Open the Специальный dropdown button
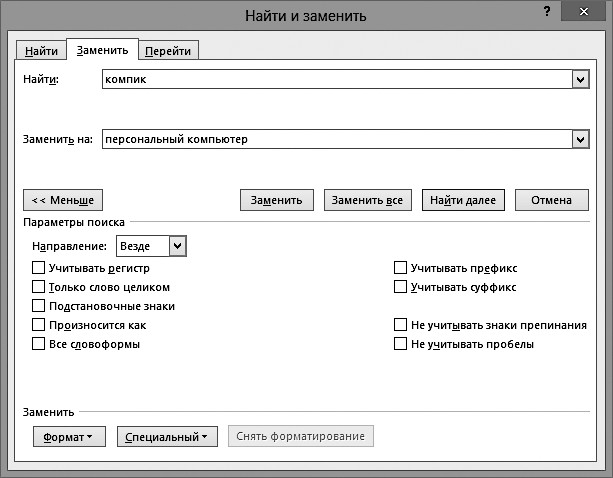 pyautogui.click(x=167, y=437)
